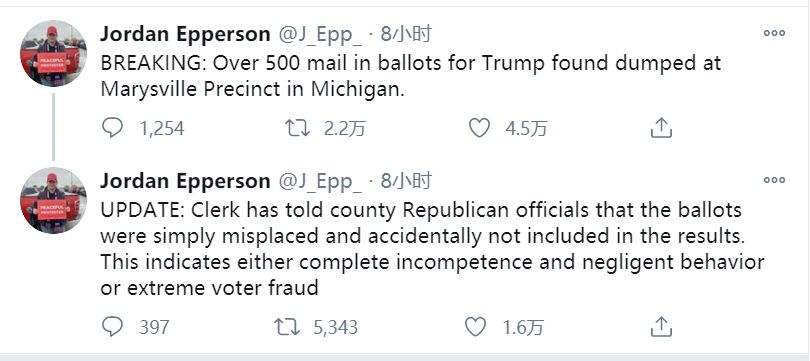Viewport: 810px width, 361px height.
Task: Retweet the BREAKING tweet with 2.2万 retweets
Action: point(298,128)
